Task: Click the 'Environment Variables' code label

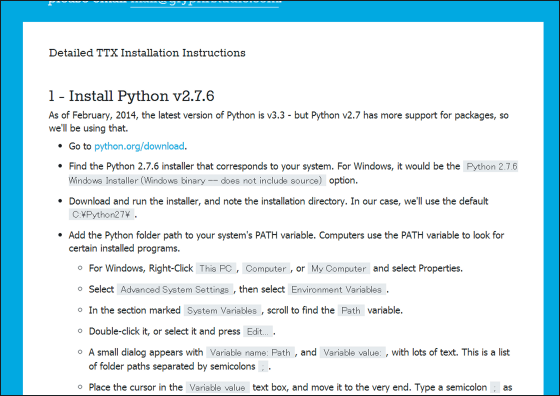Action: pyautogui.click(x=336, y=290)
